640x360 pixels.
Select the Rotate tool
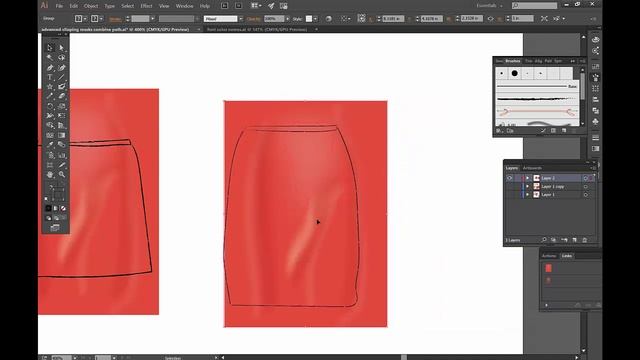(50, 106)
